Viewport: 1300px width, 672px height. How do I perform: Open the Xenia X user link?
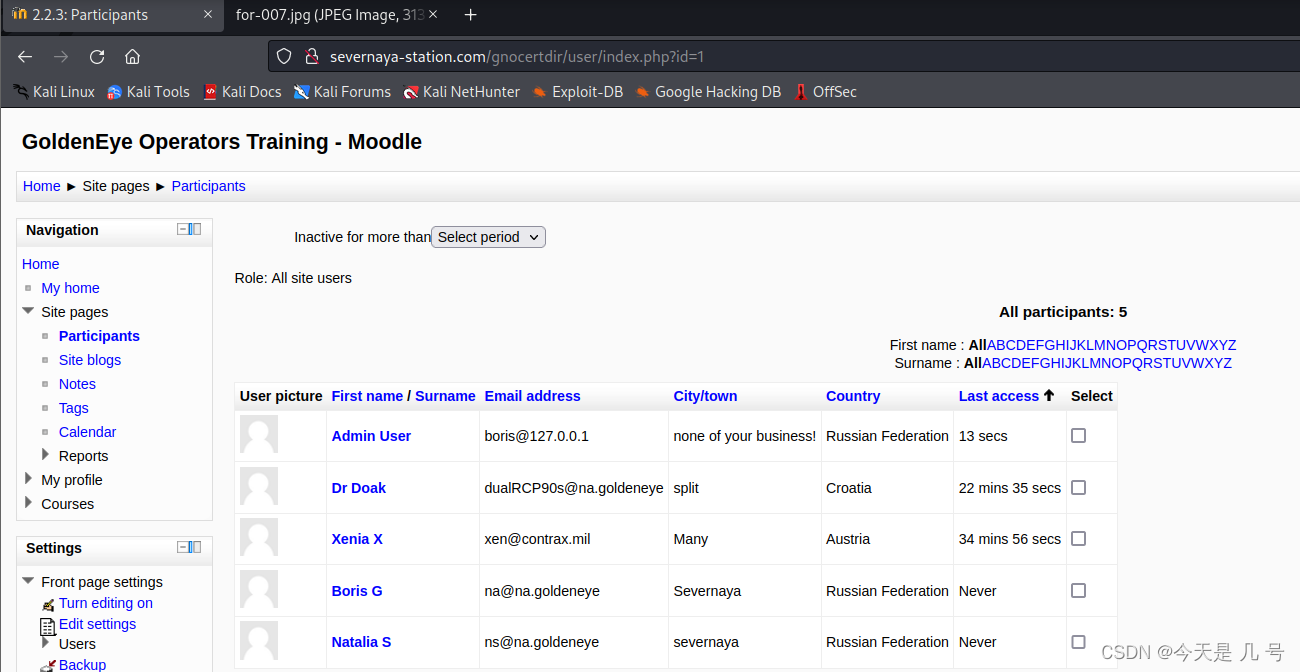coord(357,539)
